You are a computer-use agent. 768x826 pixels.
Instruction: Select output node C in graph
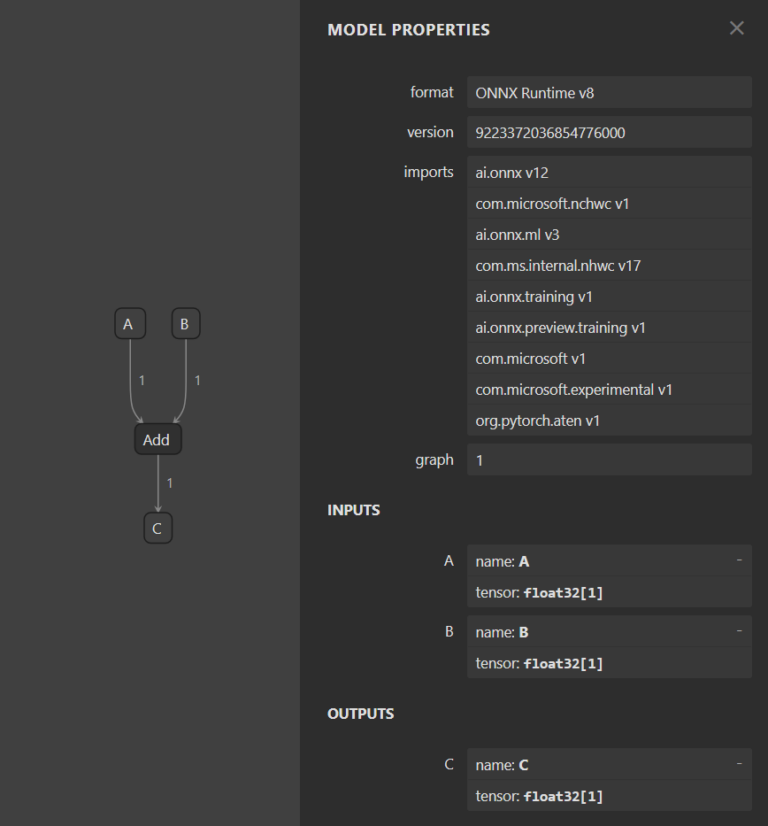click(x=157, y=529)
